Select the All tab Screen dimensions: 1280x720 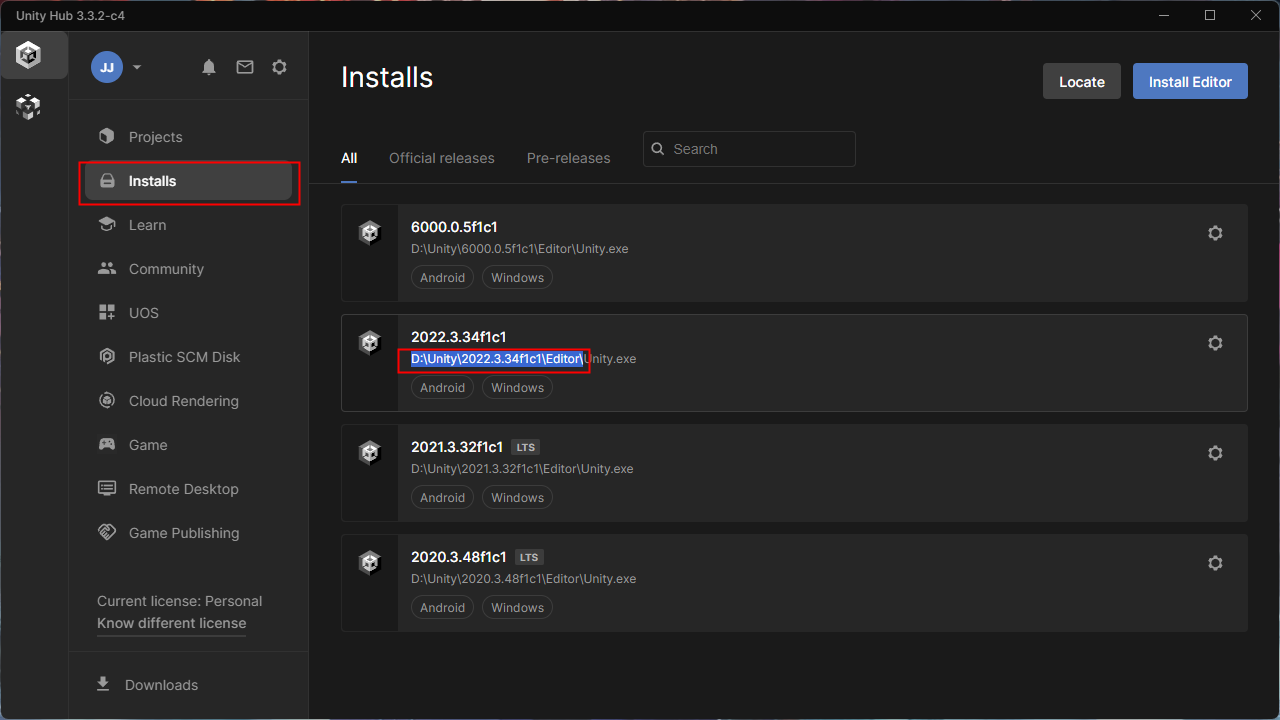coord(349,158)
